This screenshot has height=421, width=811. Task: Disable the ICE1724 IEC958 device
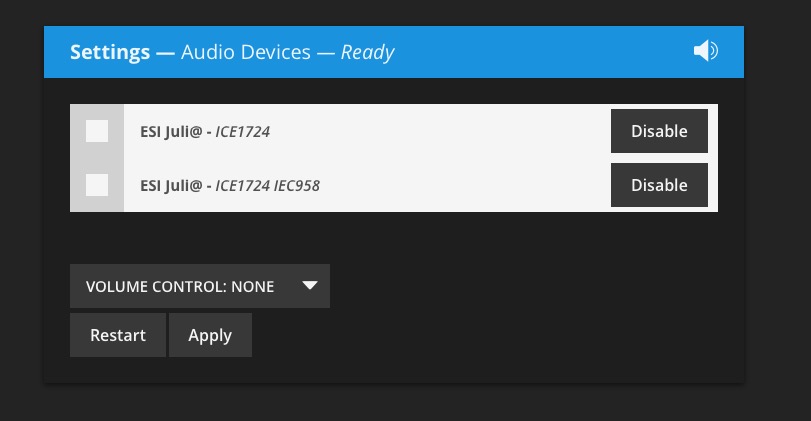(659, 185)
